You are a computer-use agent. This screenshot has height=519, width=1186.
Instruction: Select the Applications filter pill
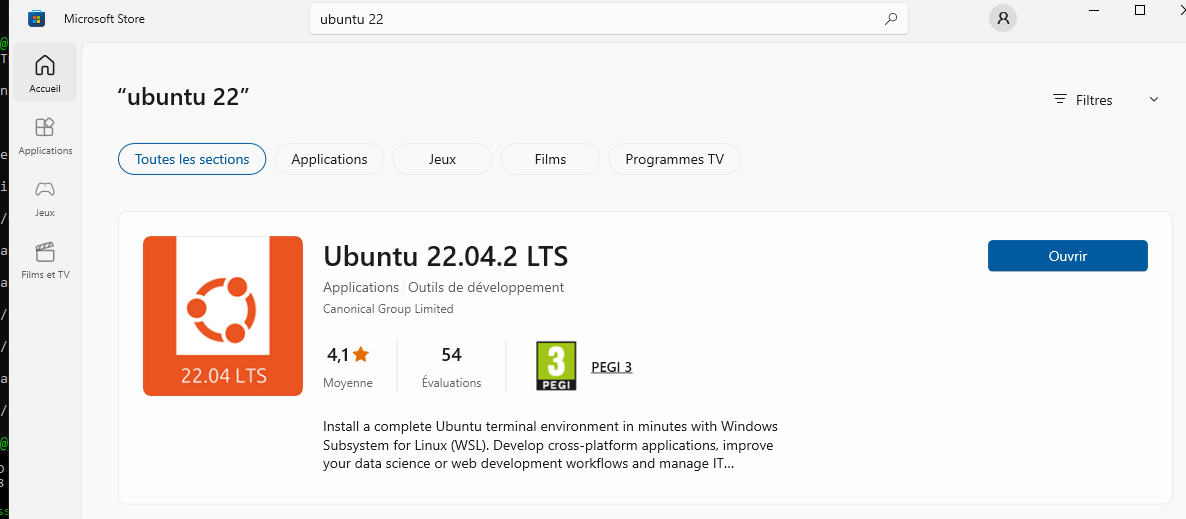tap(329, 159)
